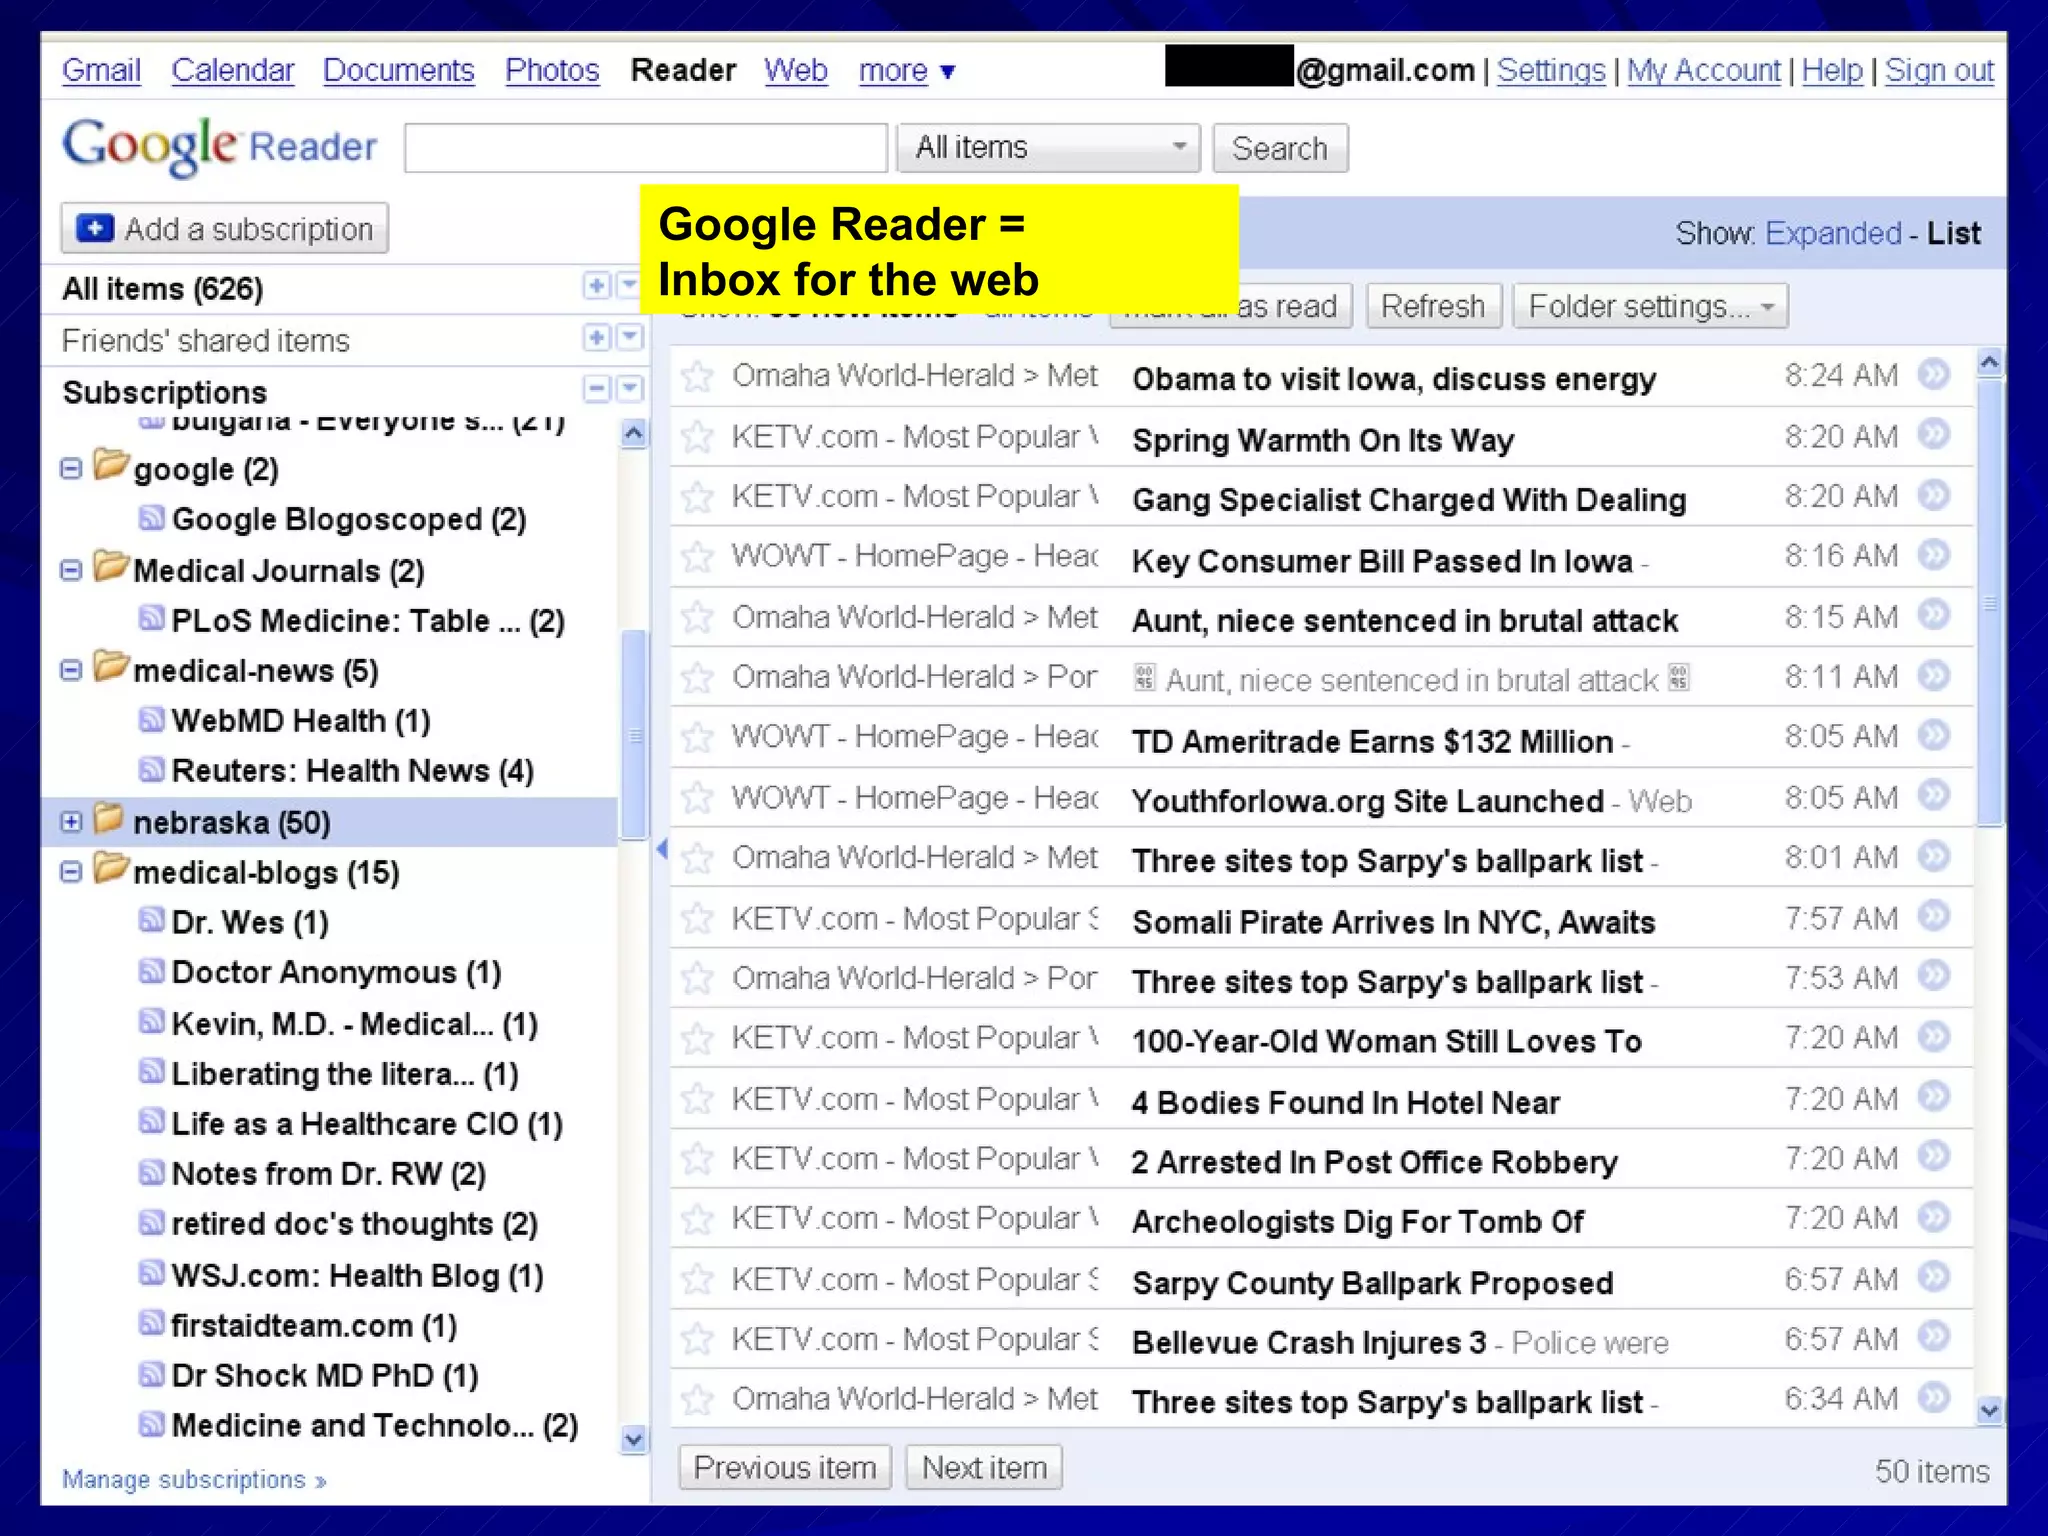Collapse the Subscriptions section with the minus icon
This screenshot has width=2048, height=1536.
(596, 389)
